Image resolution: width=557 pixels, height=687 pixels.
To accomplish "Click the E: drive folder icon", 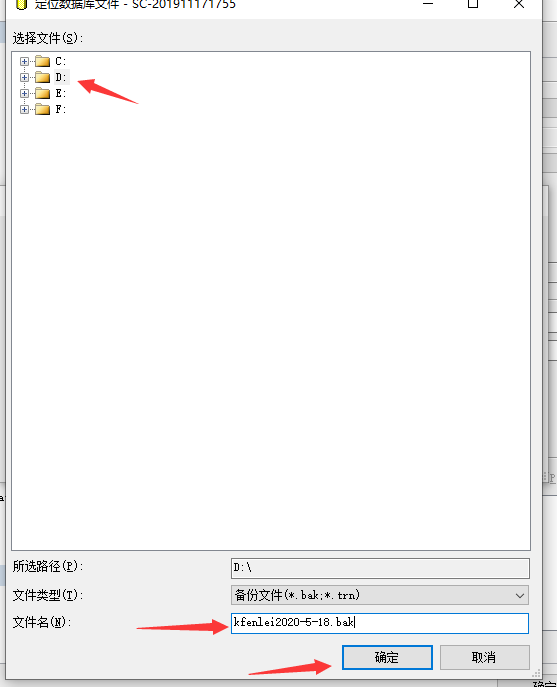I will 43,93.
